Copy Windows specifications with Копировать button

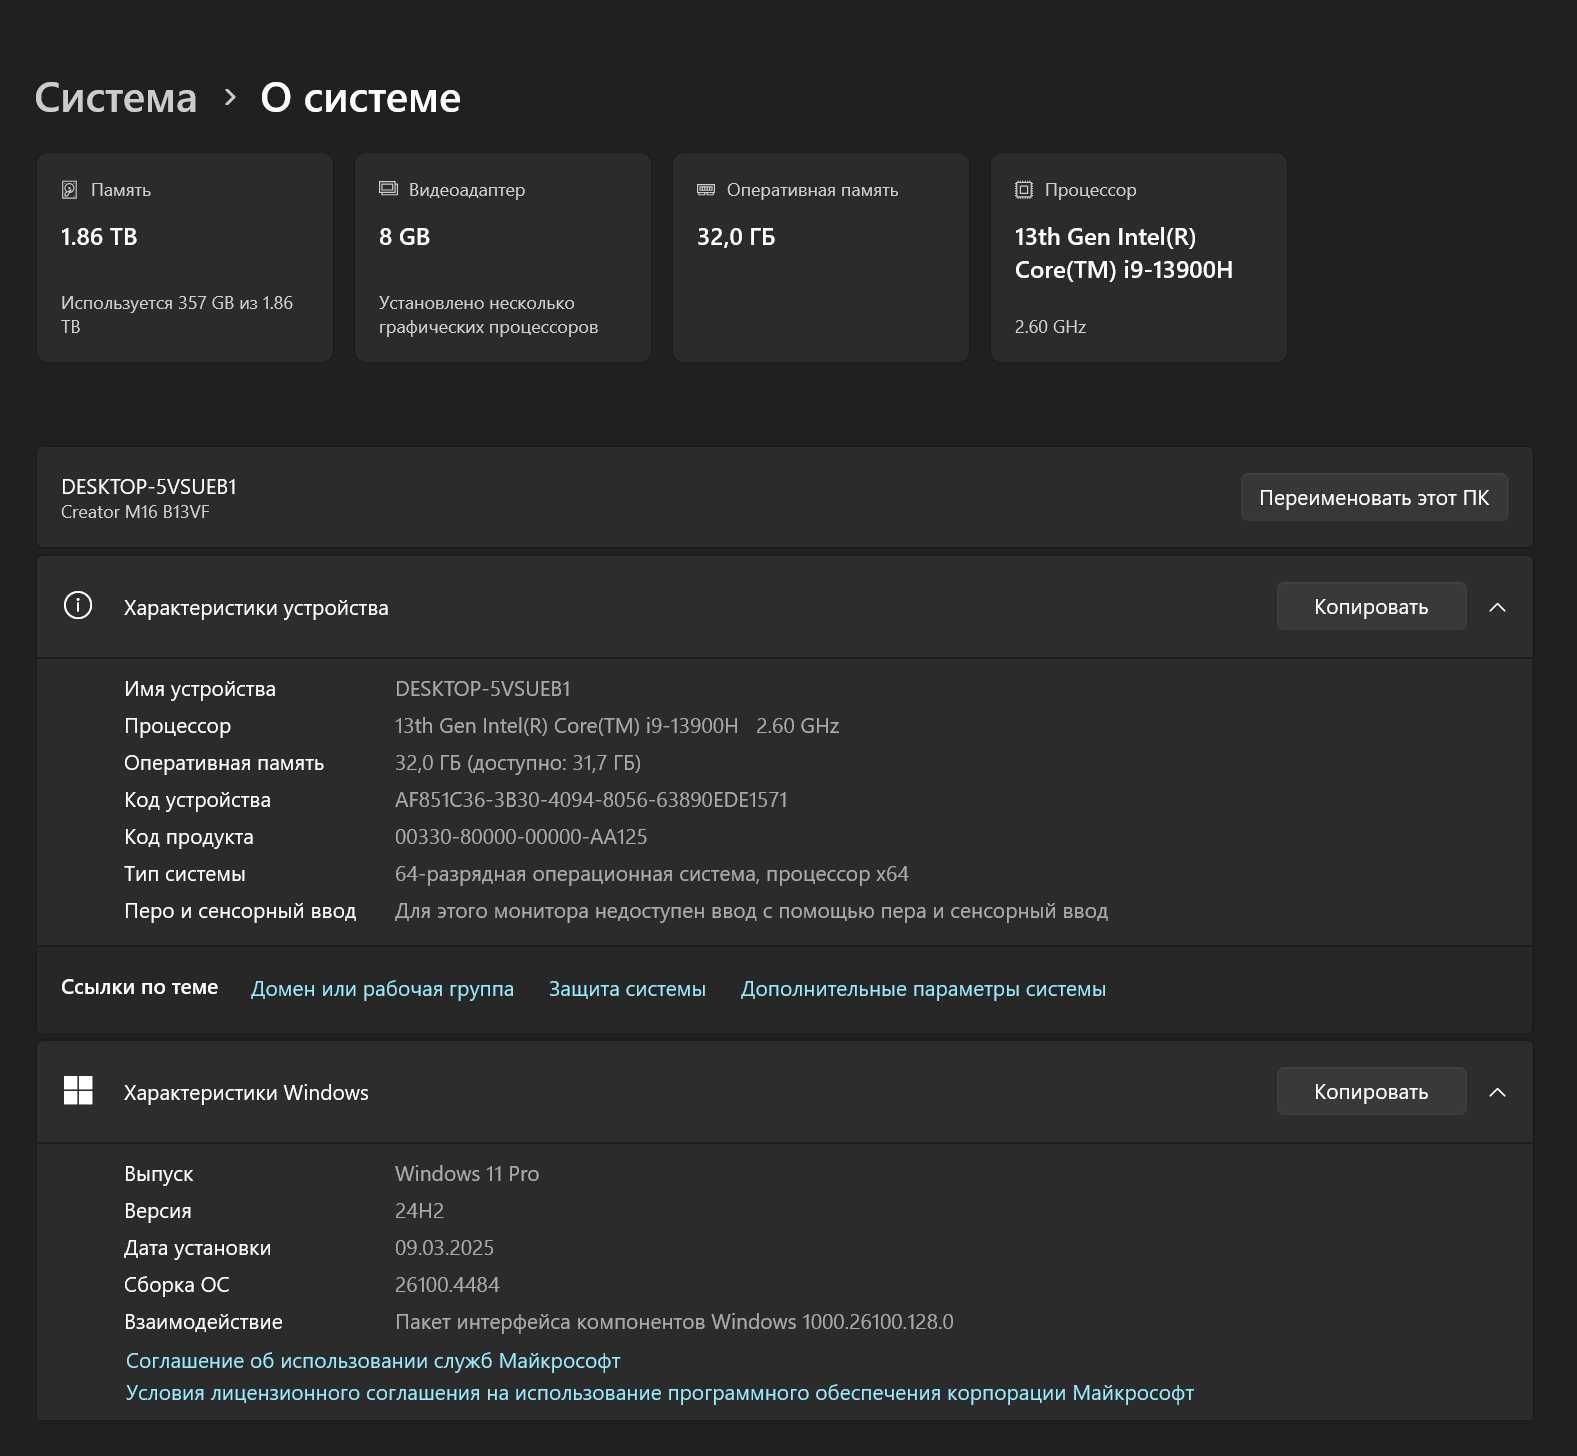click(1371, 1092)
